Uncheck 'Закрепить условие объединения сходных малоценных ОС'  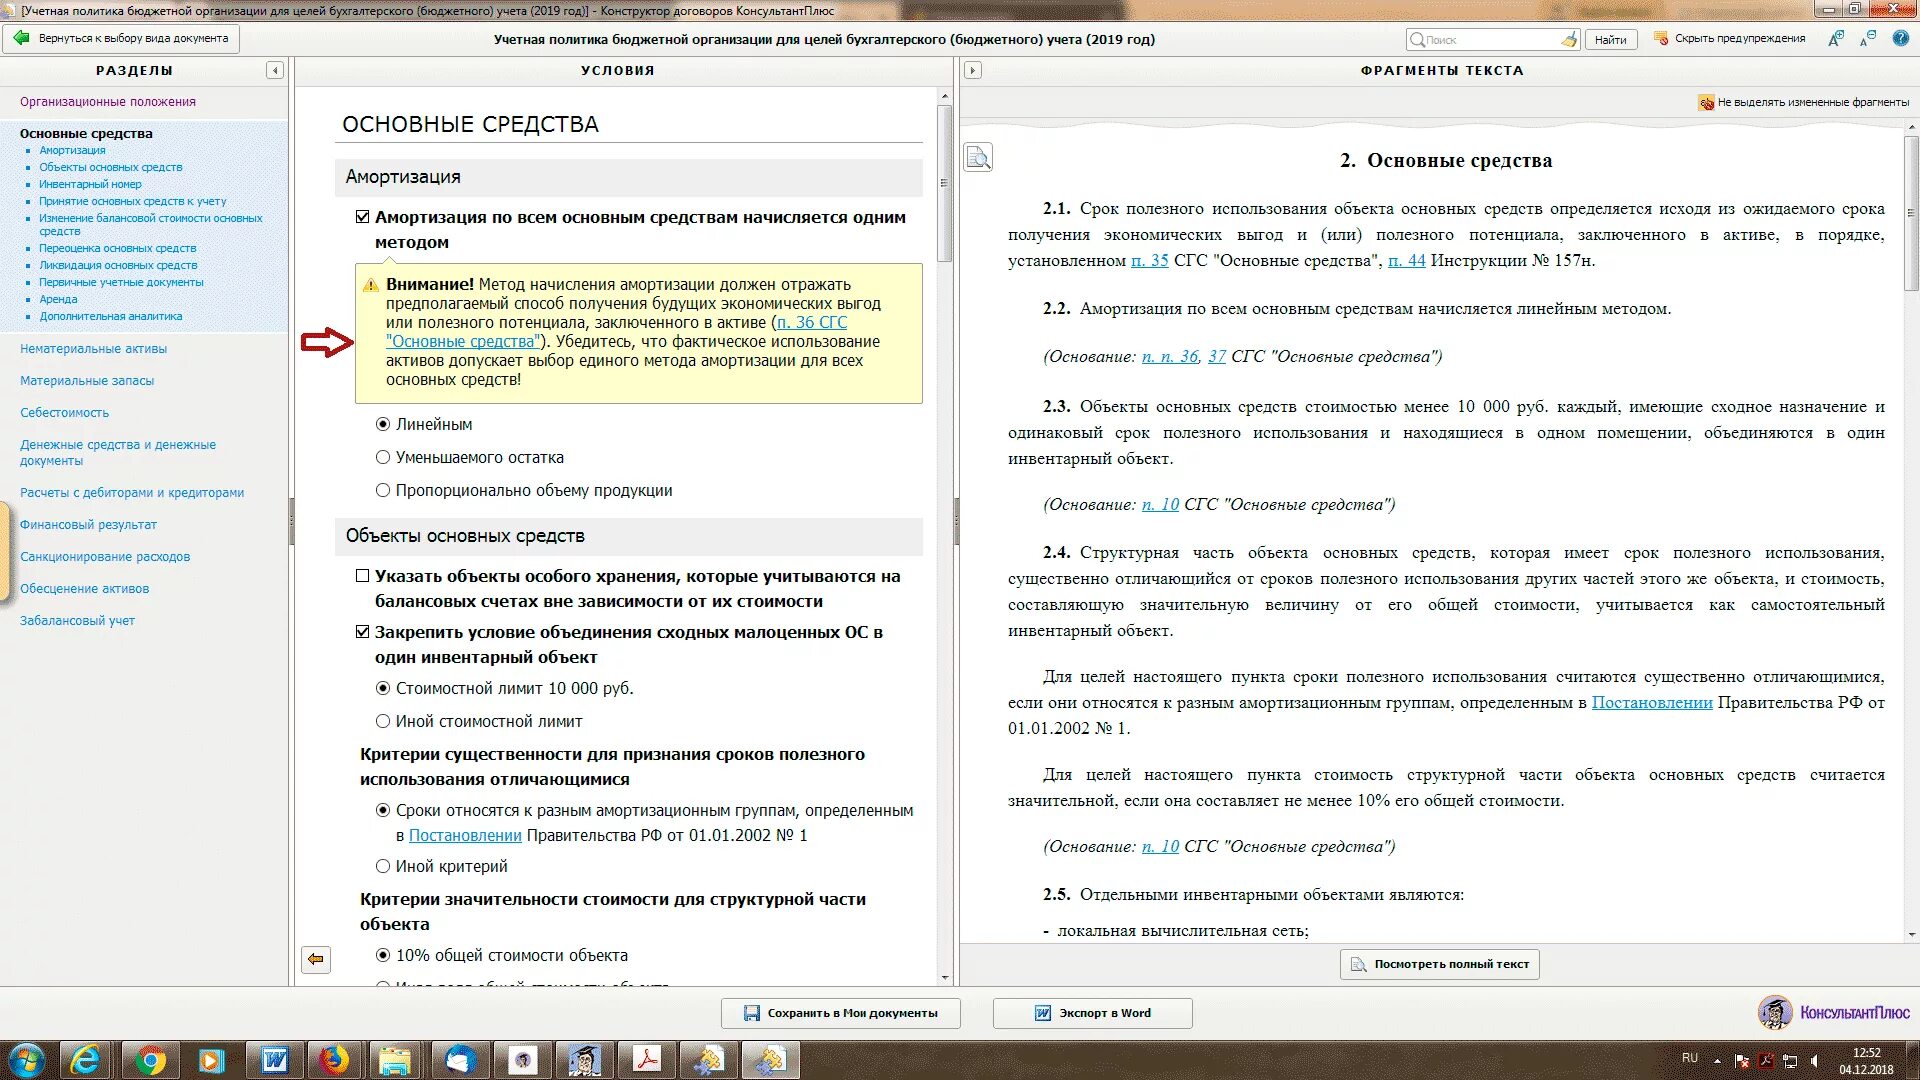pos(363,632)
